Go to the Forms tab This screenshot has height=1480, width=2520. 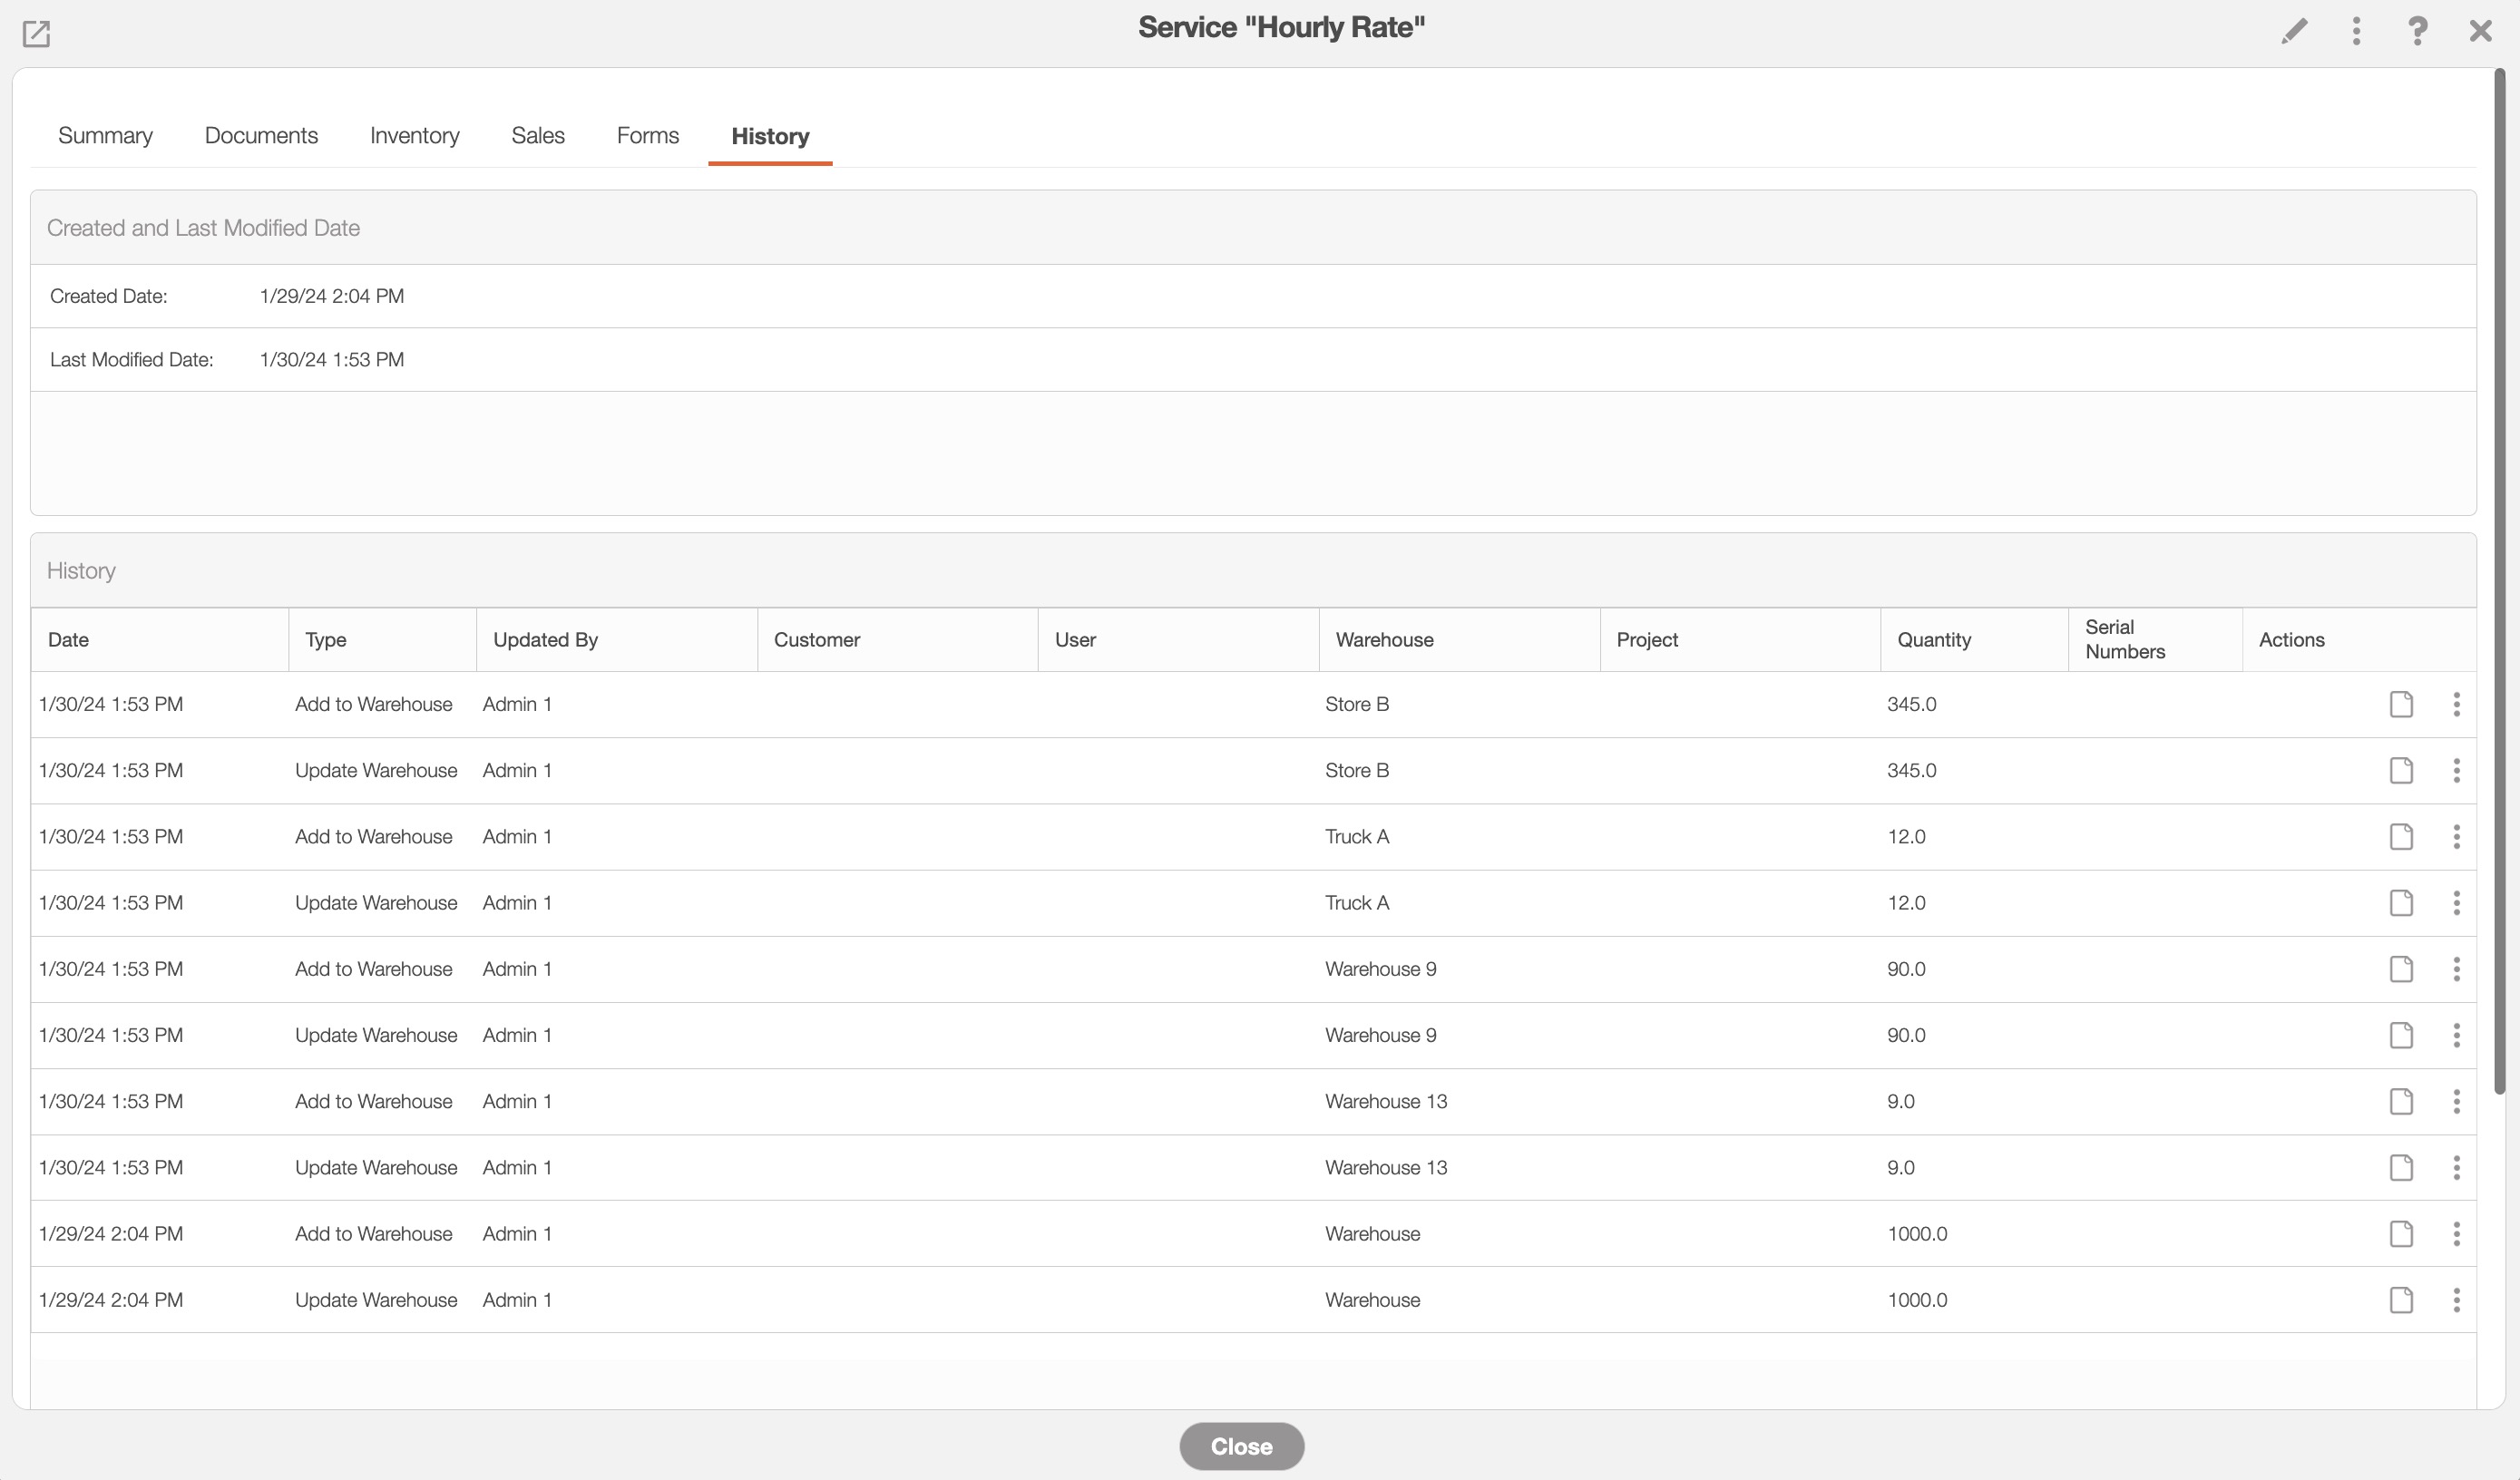(647, 136)
